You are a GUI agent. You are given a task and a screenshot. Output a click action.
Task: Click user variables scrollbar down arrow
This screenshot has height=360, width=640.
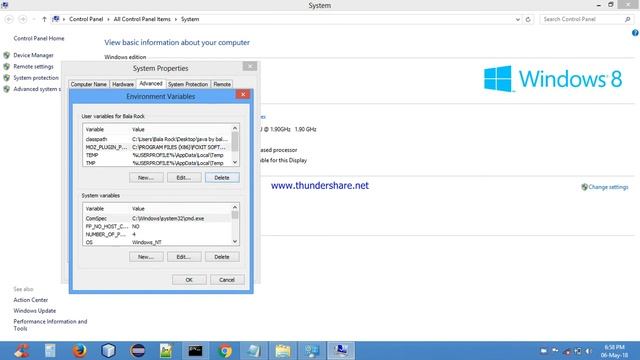235,162
